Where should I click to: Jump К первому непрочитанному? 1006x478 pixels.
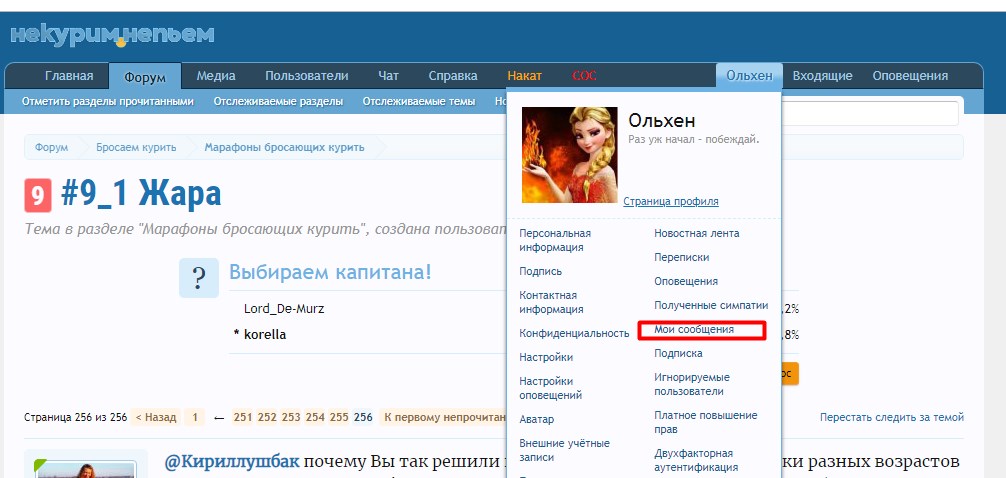(x=443, y=417)
